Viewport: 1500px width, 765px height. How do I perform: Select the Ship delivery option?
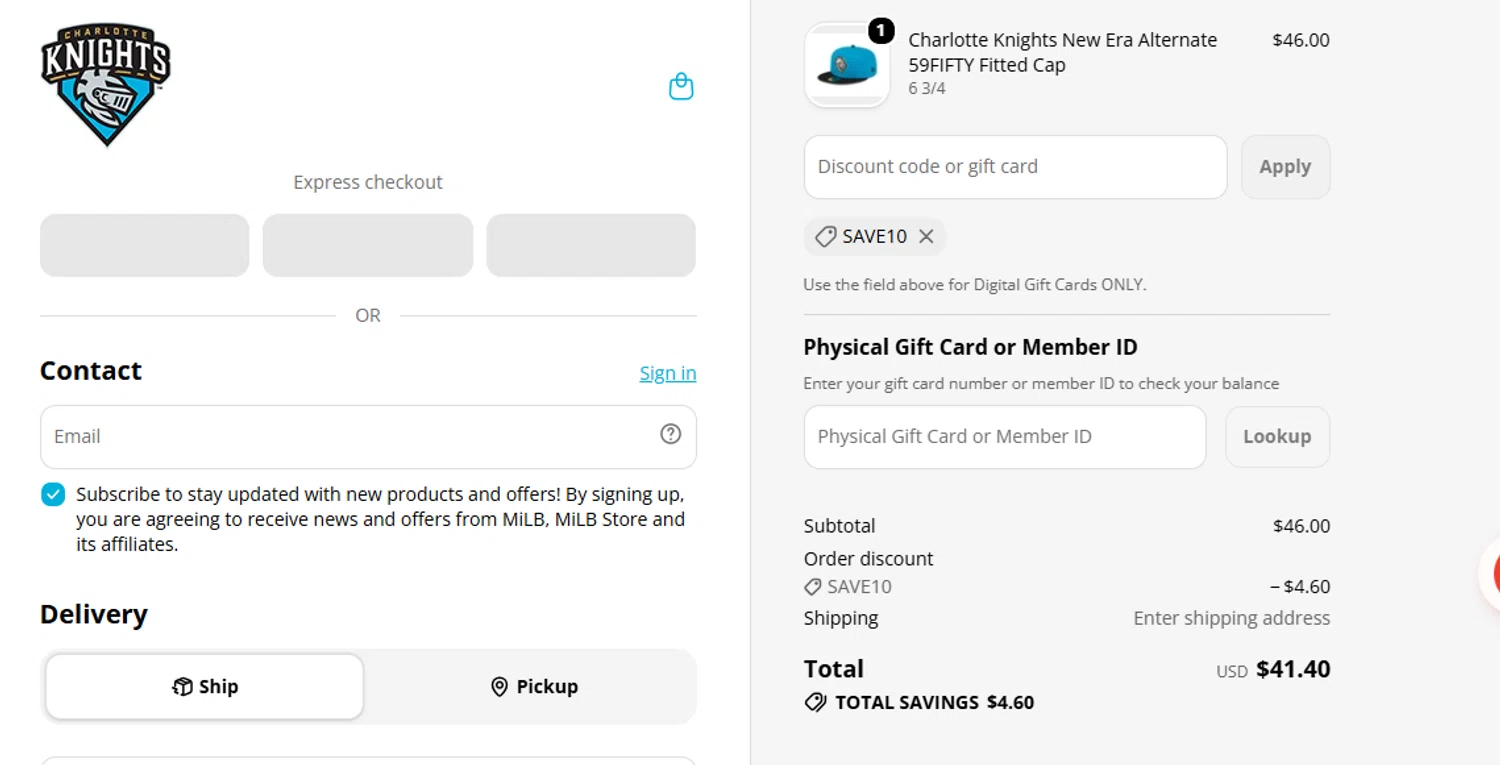[x=205, y=687]
